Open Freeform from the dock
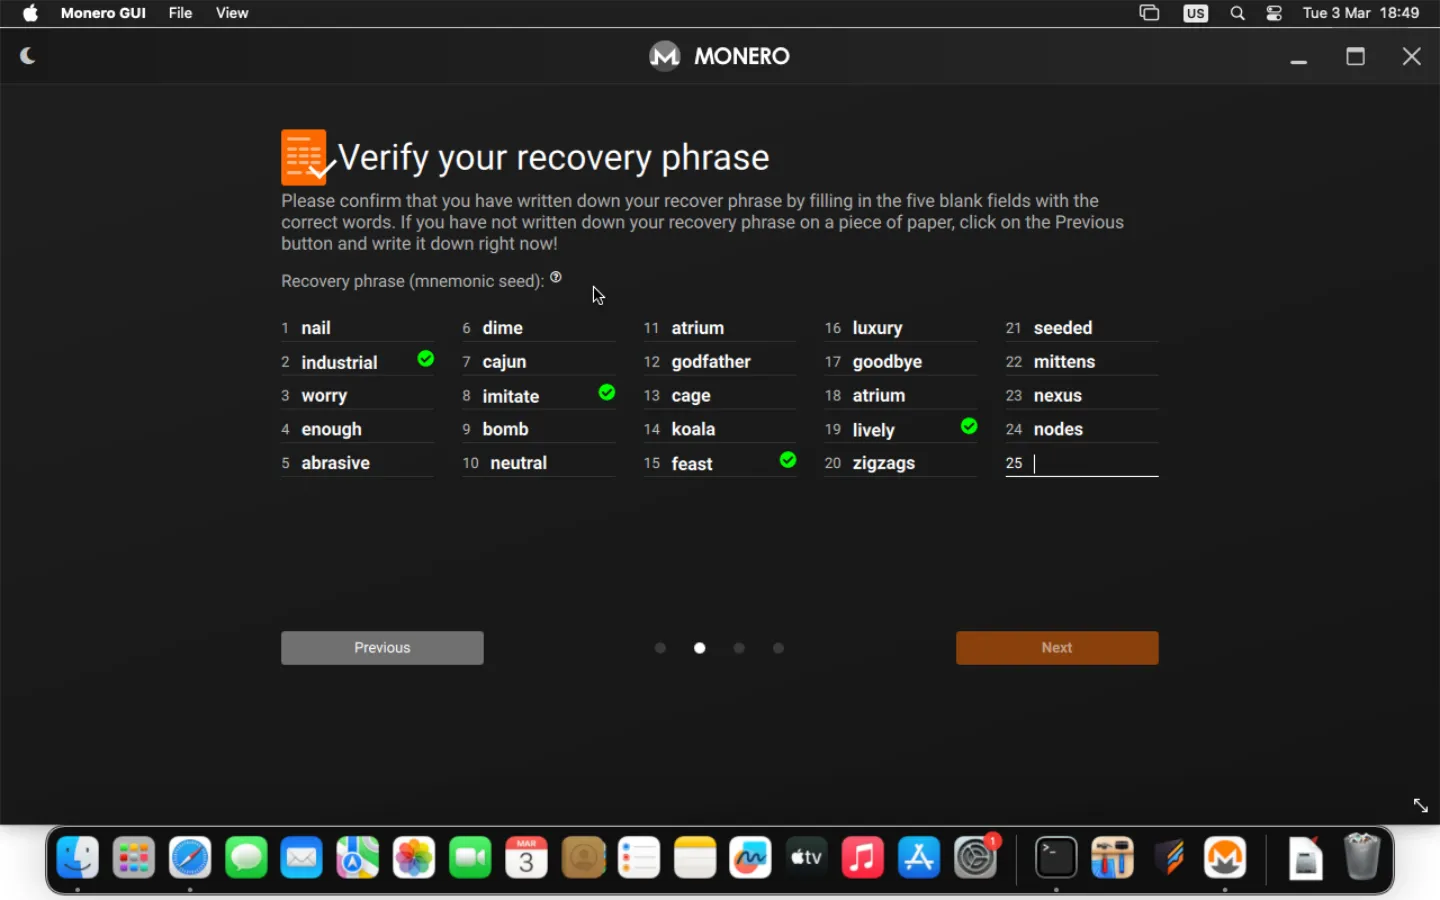Image resolution: width=1440 pixels, height=900 pixels. click(x=751, y=858)
